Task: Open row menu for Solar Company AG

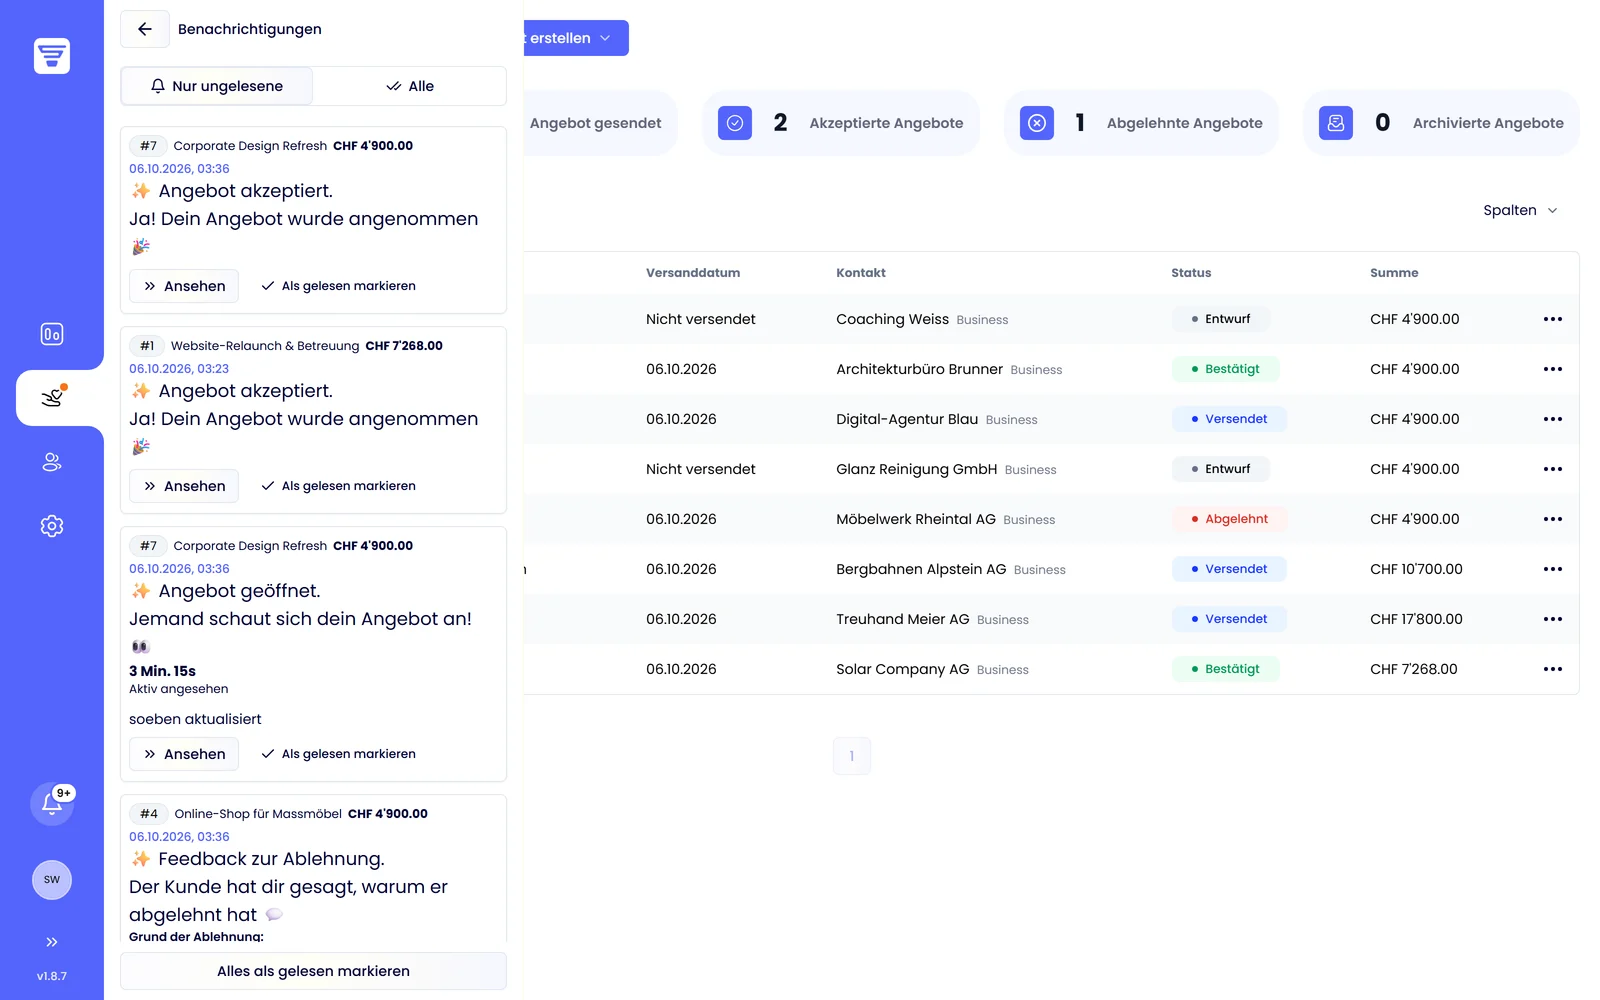Action: (1553, 669)
